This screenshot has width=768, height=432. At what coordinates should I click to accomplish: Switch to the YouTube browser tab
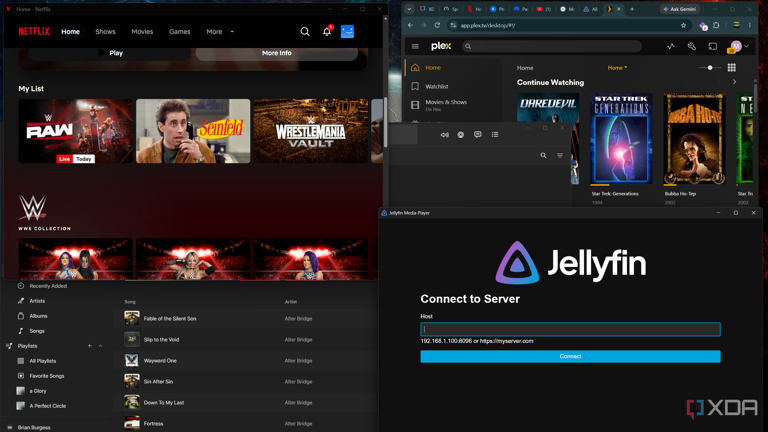[x=543, y=9]
